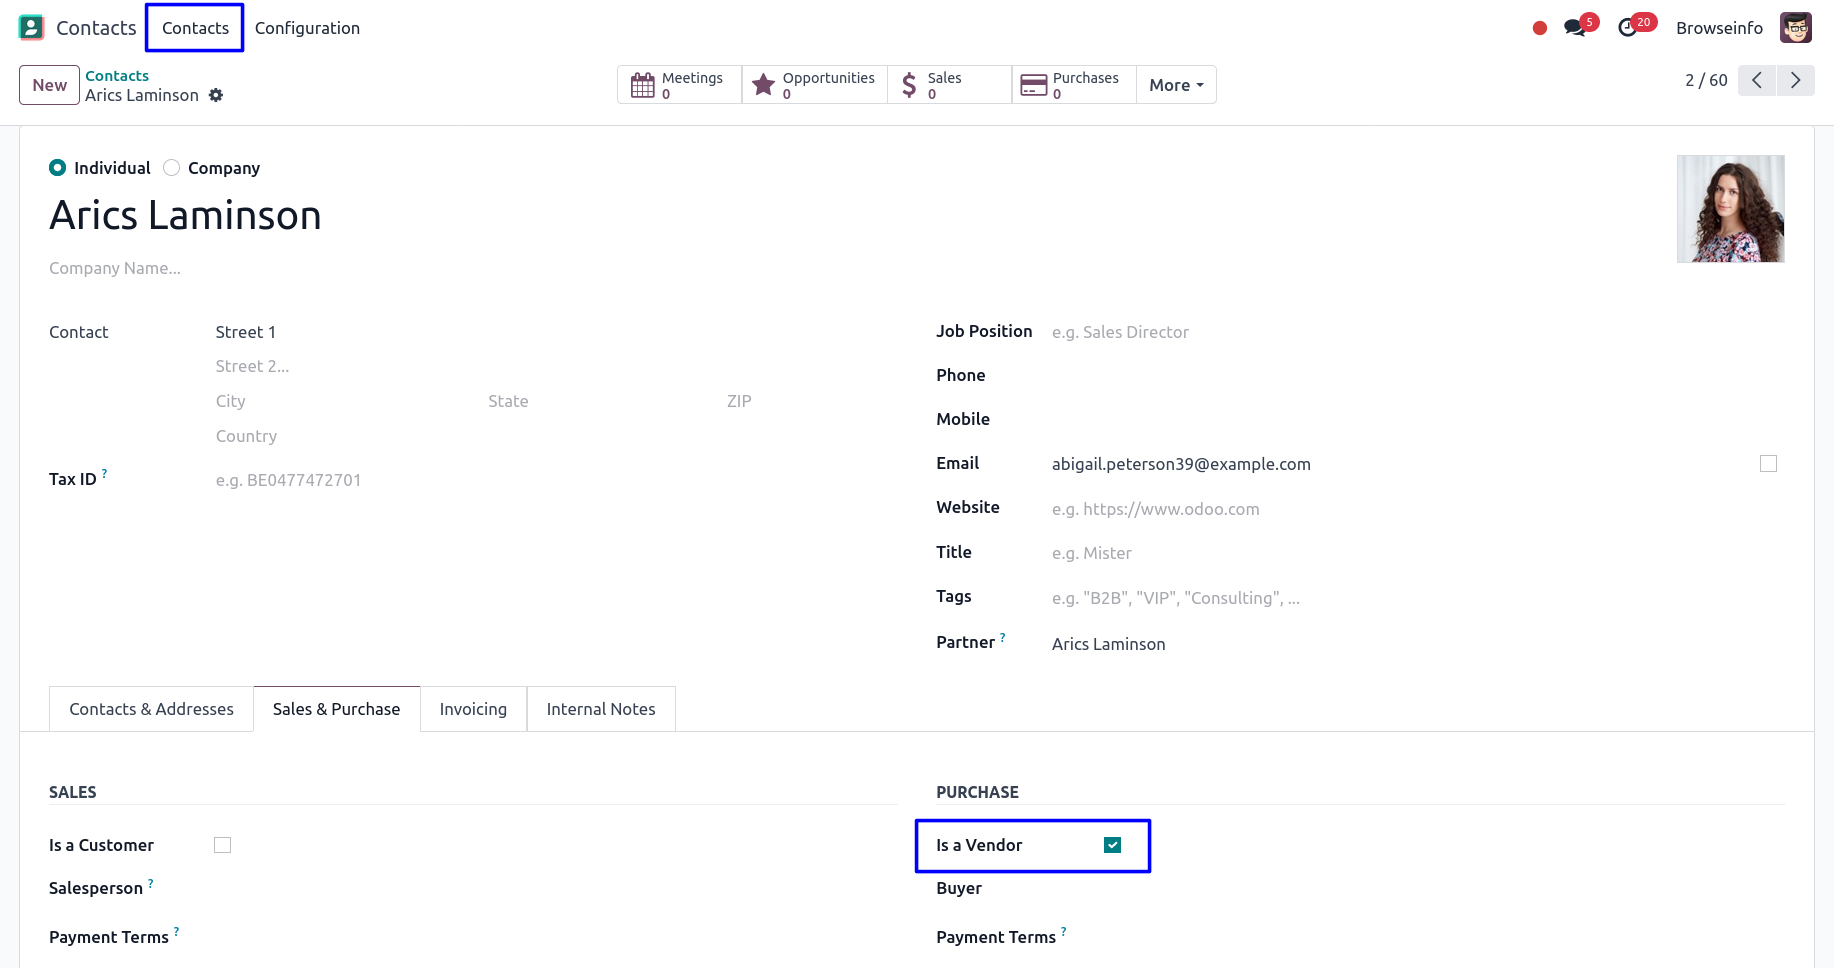Enable the Is a Customer checkbox
This screenshot has width=1834, height=968.
pyautogui.click(x=222, y=845)
